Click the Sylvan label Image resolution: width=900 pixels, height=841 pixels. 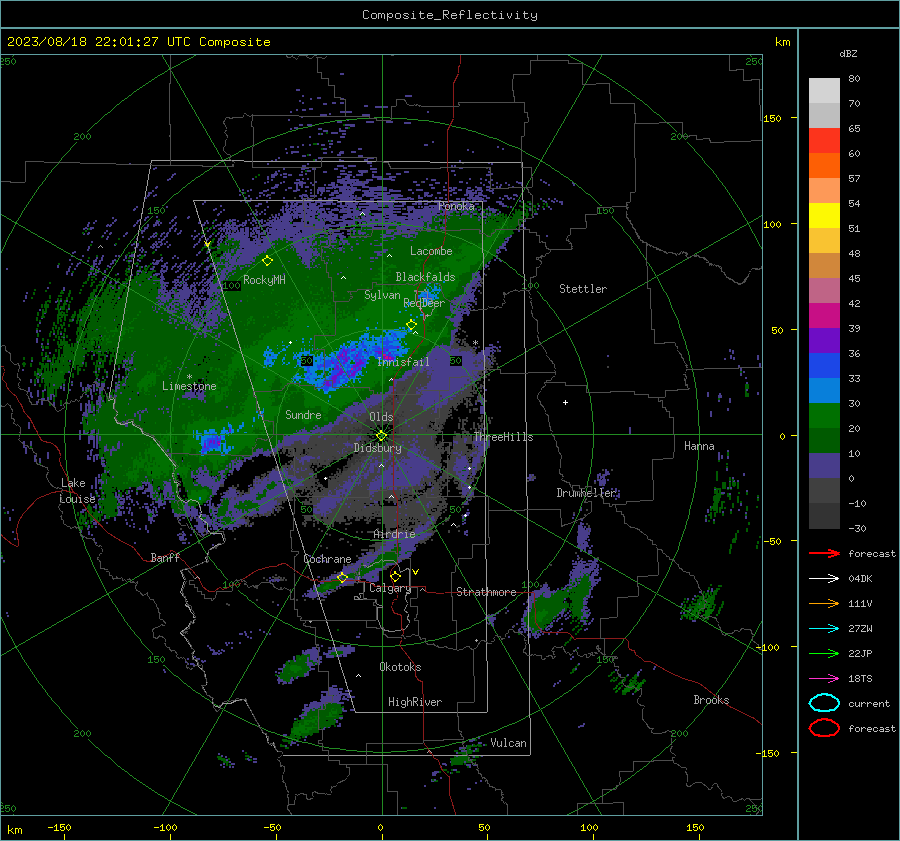pos(382,294)
